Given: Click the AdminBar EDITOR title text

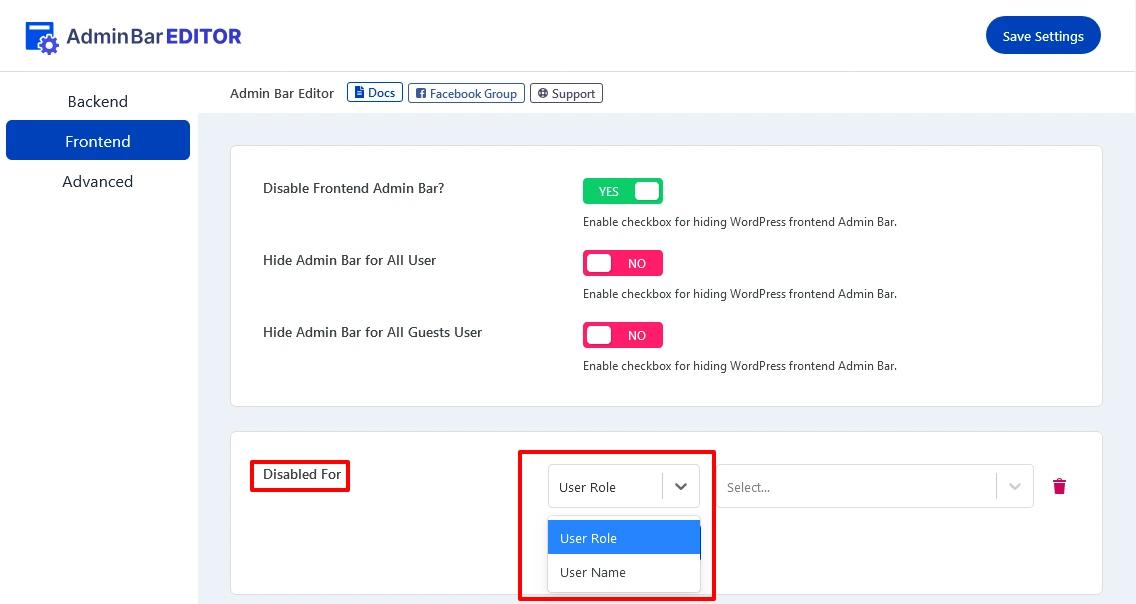Looking at the screenshot, I should [x=153, y=37].
